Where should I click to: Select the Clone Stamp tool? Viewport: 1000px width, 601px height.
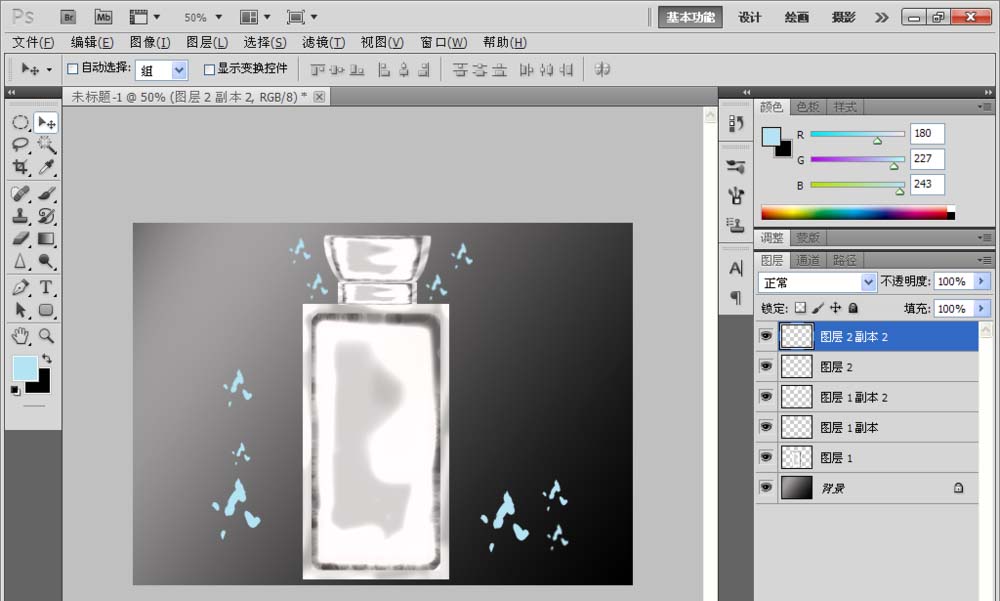20,216
